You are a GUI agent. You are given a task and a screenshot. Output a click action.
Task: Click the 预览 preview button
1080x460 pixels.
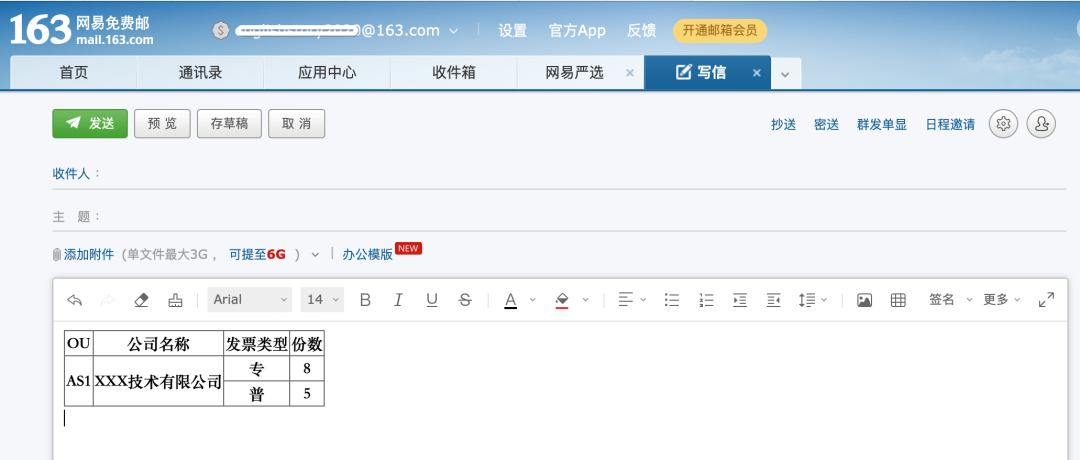pos(163,124)
